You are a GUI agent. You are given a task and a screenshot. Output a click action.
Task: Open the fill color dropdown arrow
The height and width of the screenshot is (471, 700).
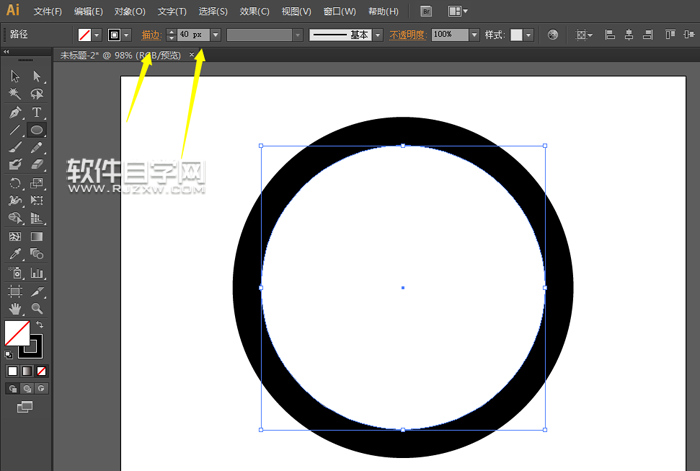[x=97, y=34]
